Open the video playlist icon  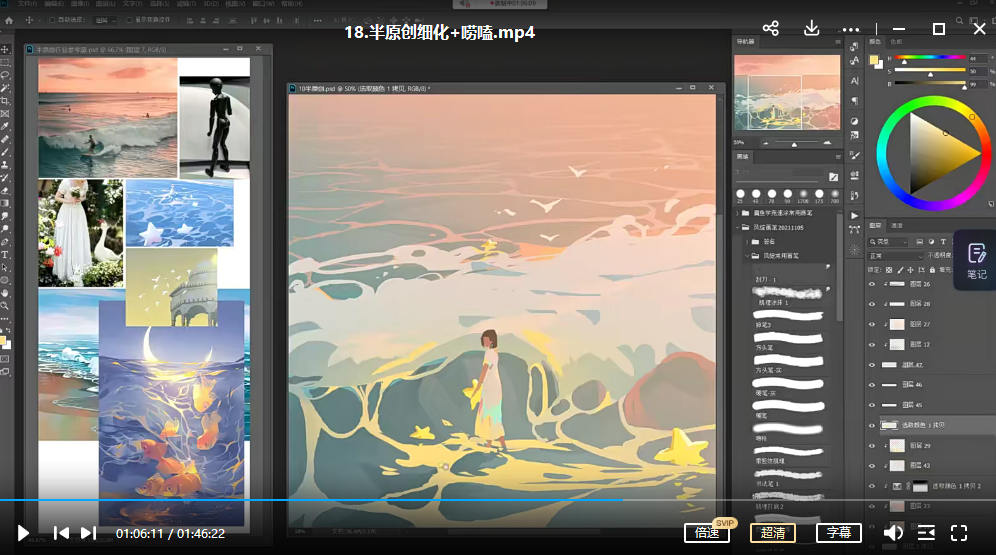926,533
